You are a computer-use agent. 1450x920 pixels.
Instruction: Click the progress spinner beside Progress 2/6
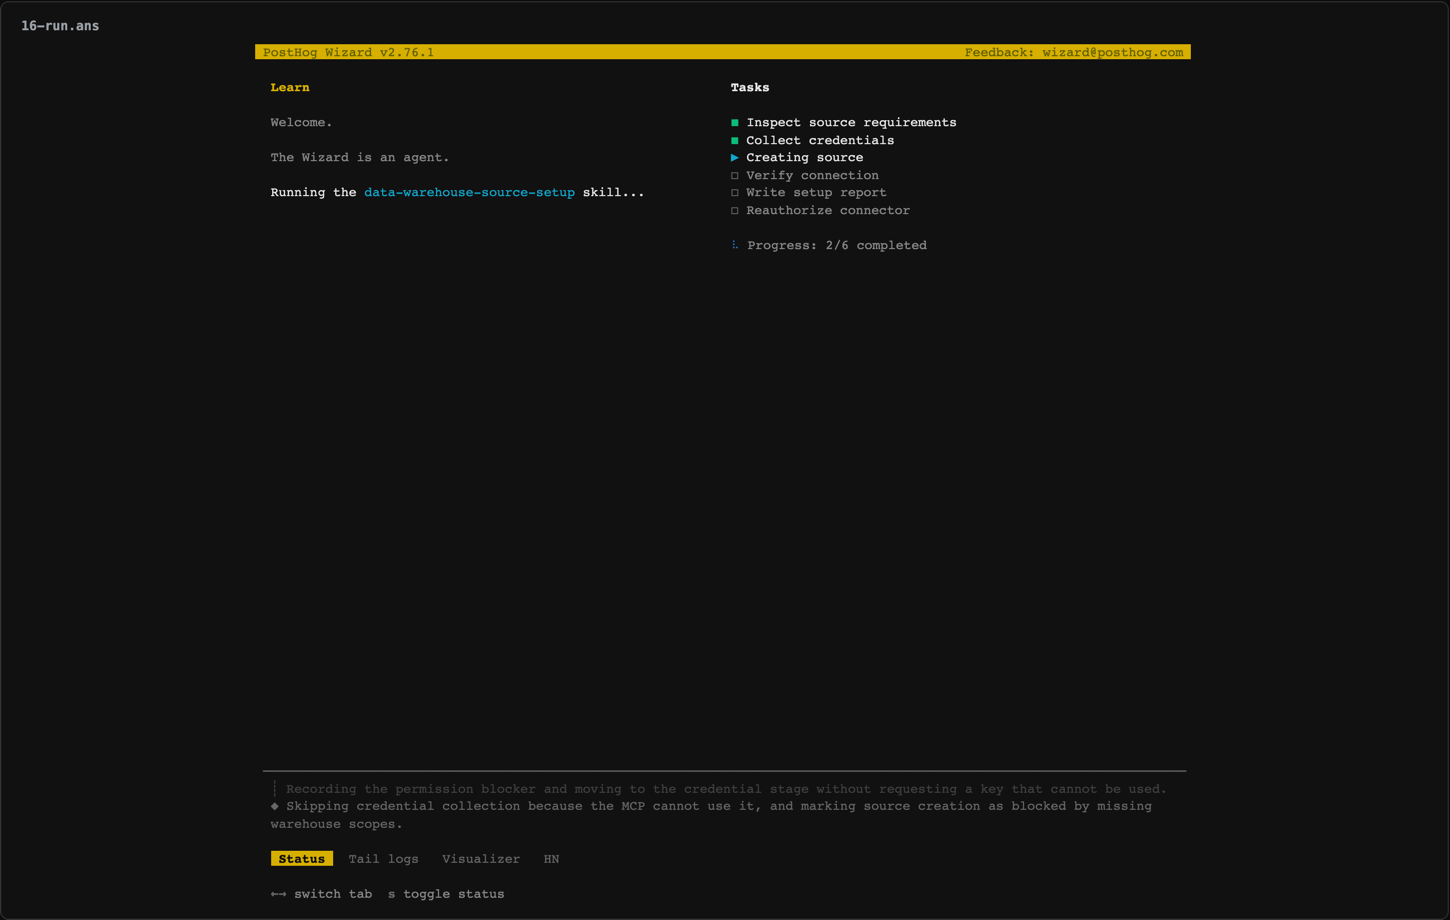coord(735,245)
